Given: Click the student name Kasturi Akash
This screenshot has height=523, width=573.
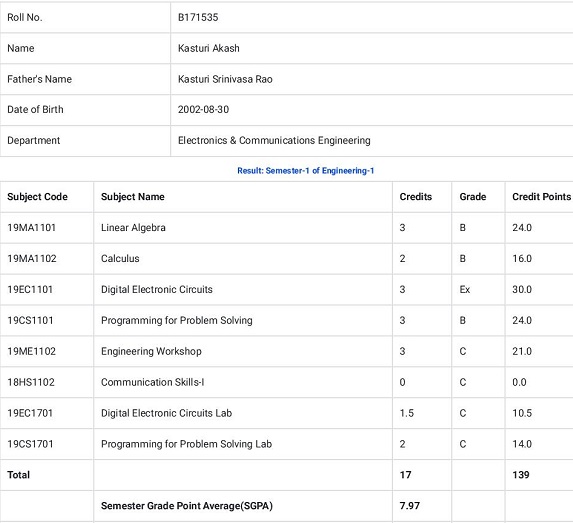Looking at the screenshot, I should point(209,48).
